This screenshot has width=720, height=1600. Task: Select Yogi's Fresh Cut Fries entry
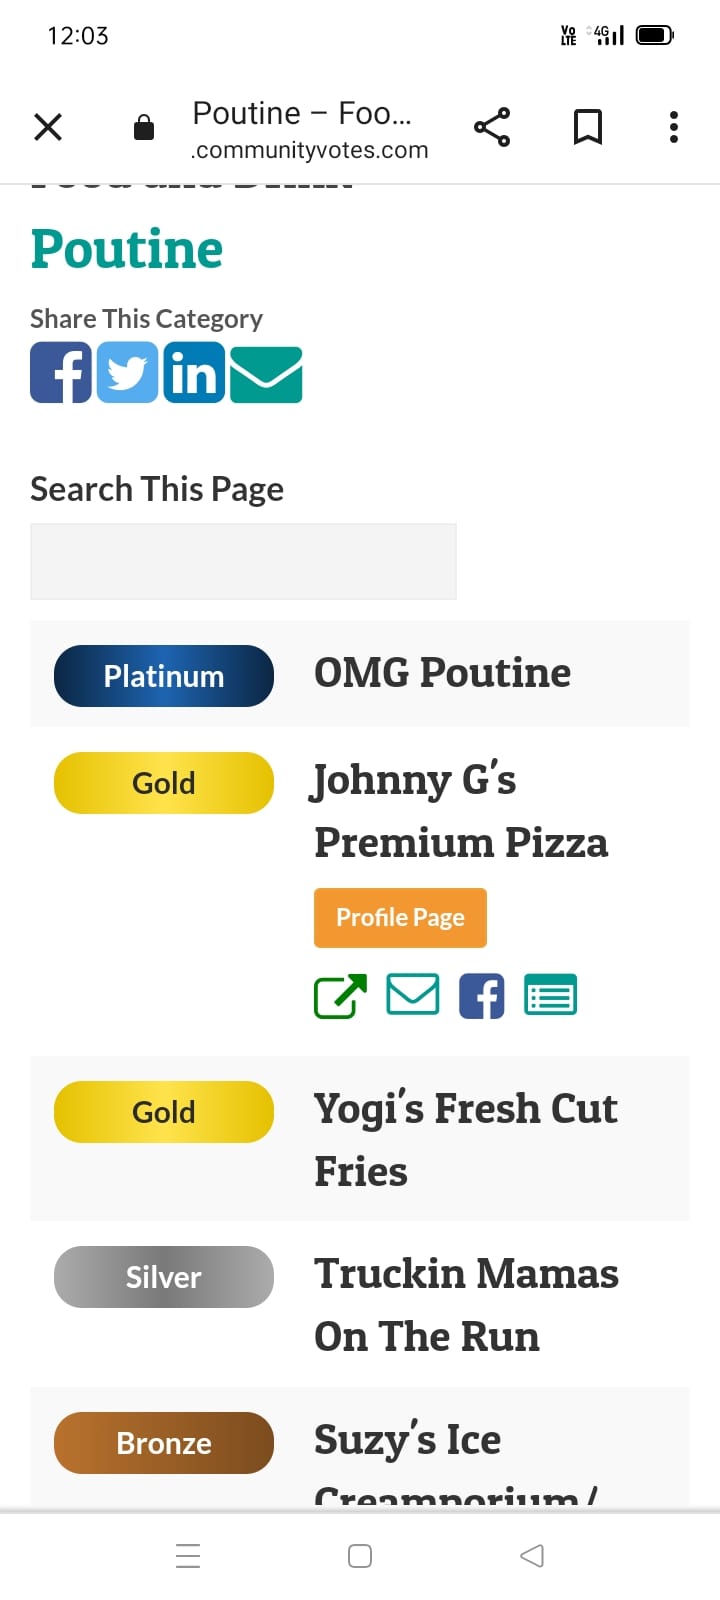(x=466, y=1140)
